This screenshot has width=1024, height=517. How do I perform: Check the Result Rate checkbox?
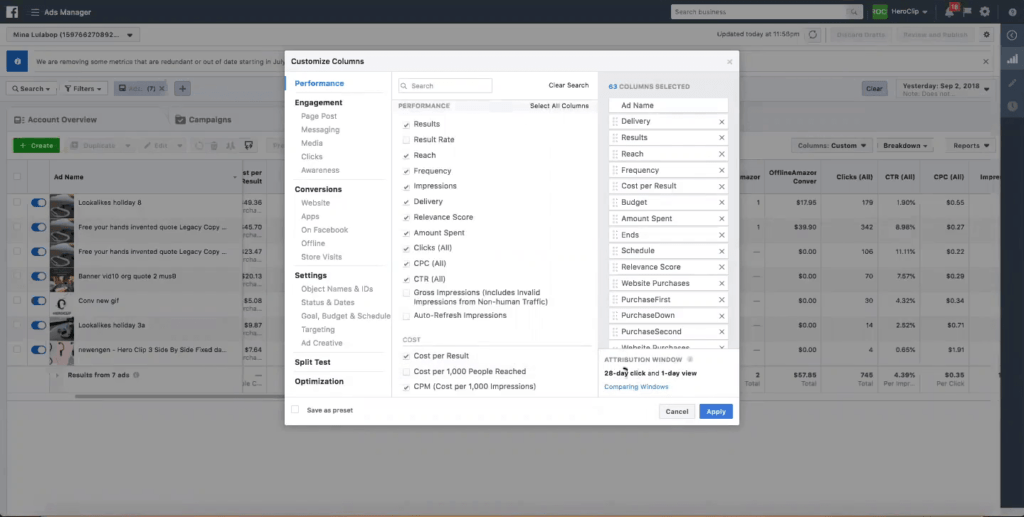pyautogui.click(x=406, y=140)
